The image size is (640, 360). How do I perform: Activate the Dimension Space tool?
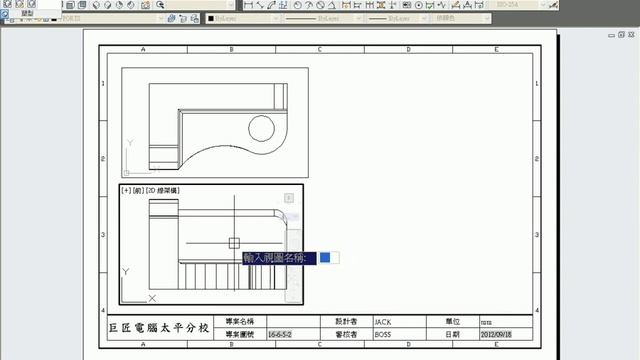[381, 5]
